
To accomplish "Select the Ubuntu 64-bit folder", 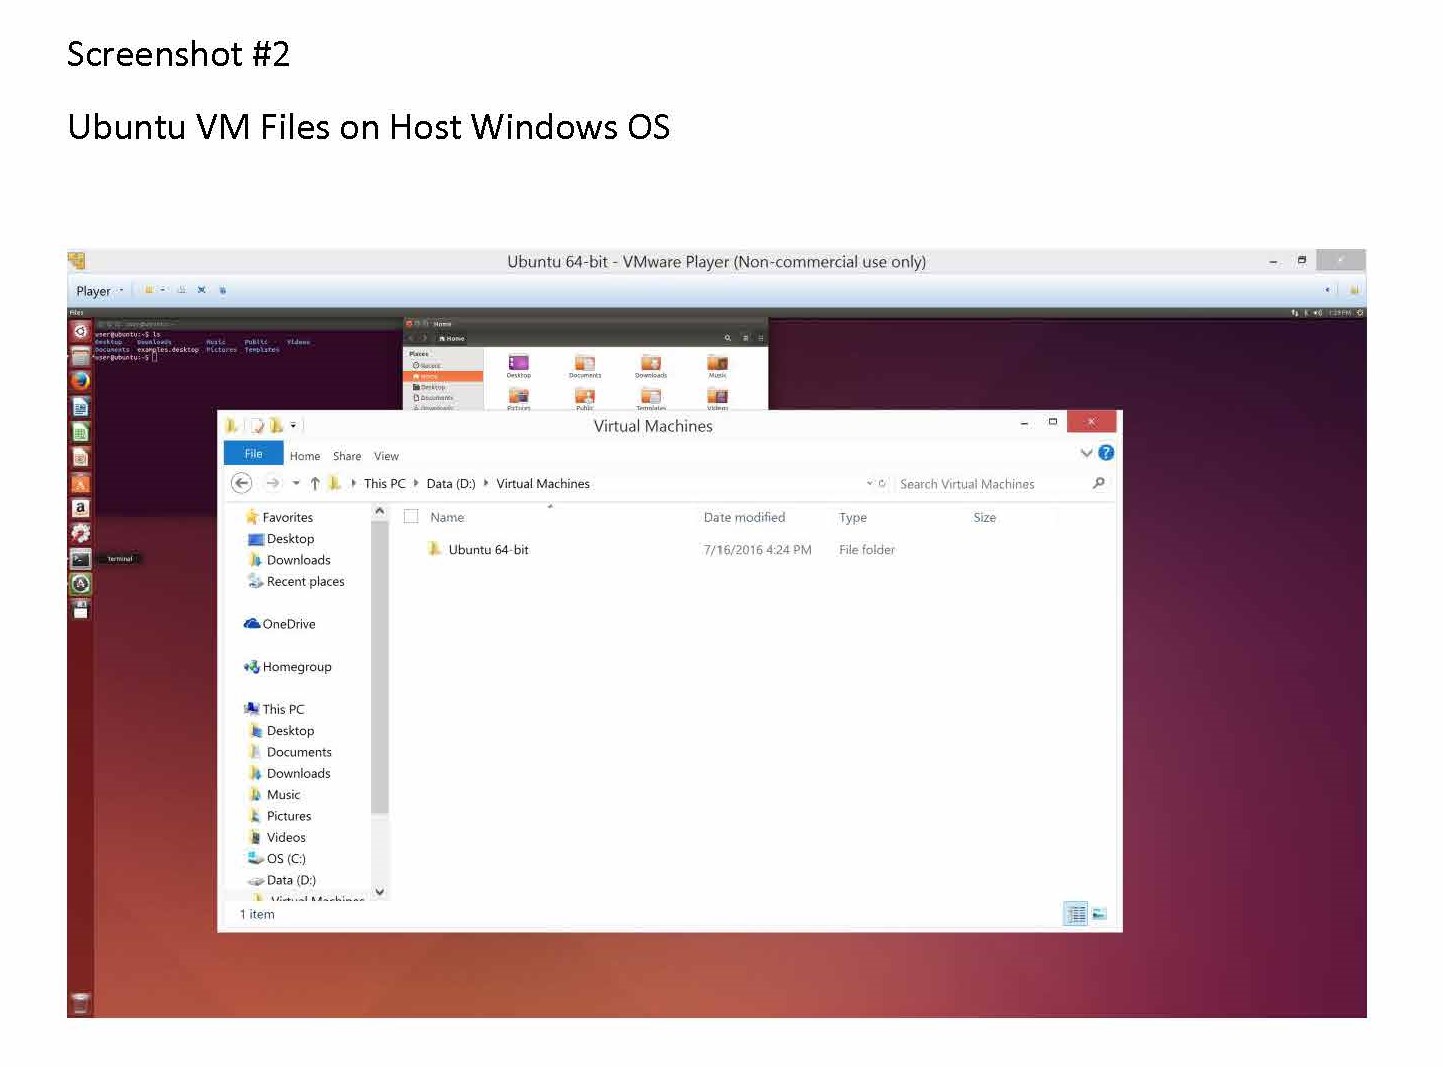I will pyautogui.click(x=478, y=550).
